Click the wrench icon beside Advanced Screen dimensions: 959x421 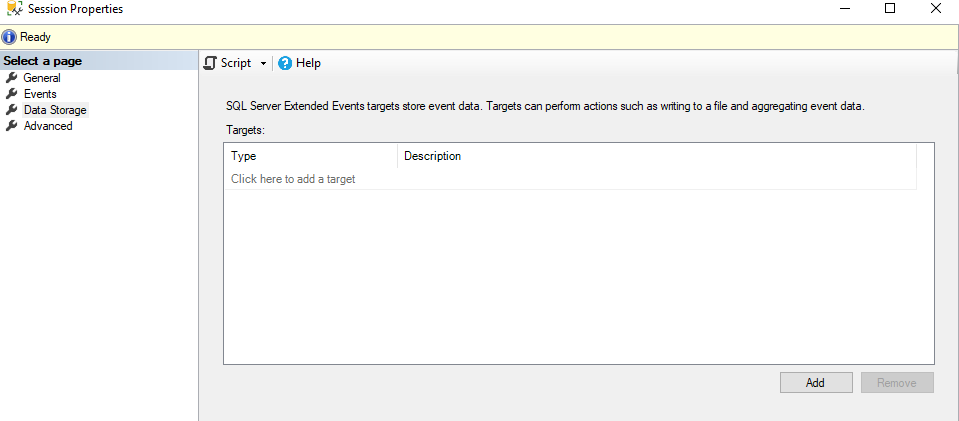click(x=12, y=126)
